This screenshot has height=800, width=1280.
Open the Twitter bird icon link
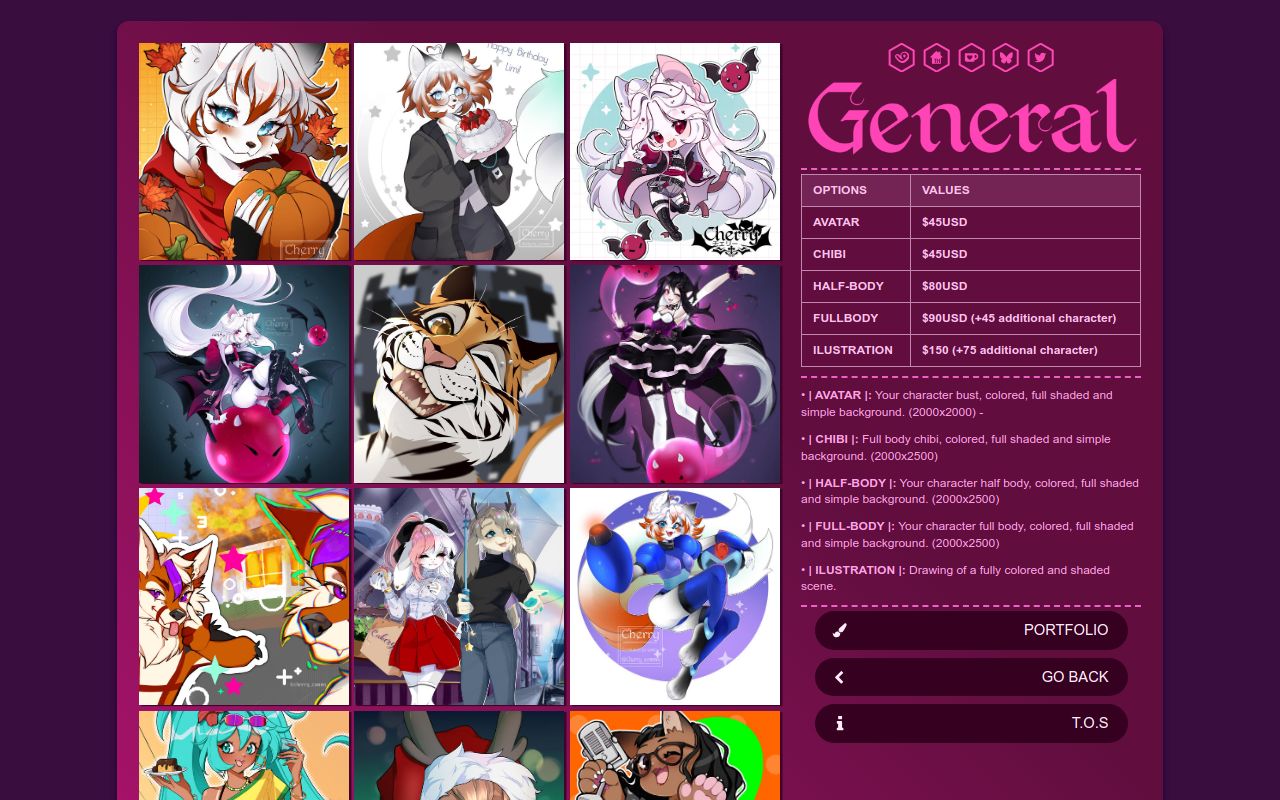(x=1040, y=57)
